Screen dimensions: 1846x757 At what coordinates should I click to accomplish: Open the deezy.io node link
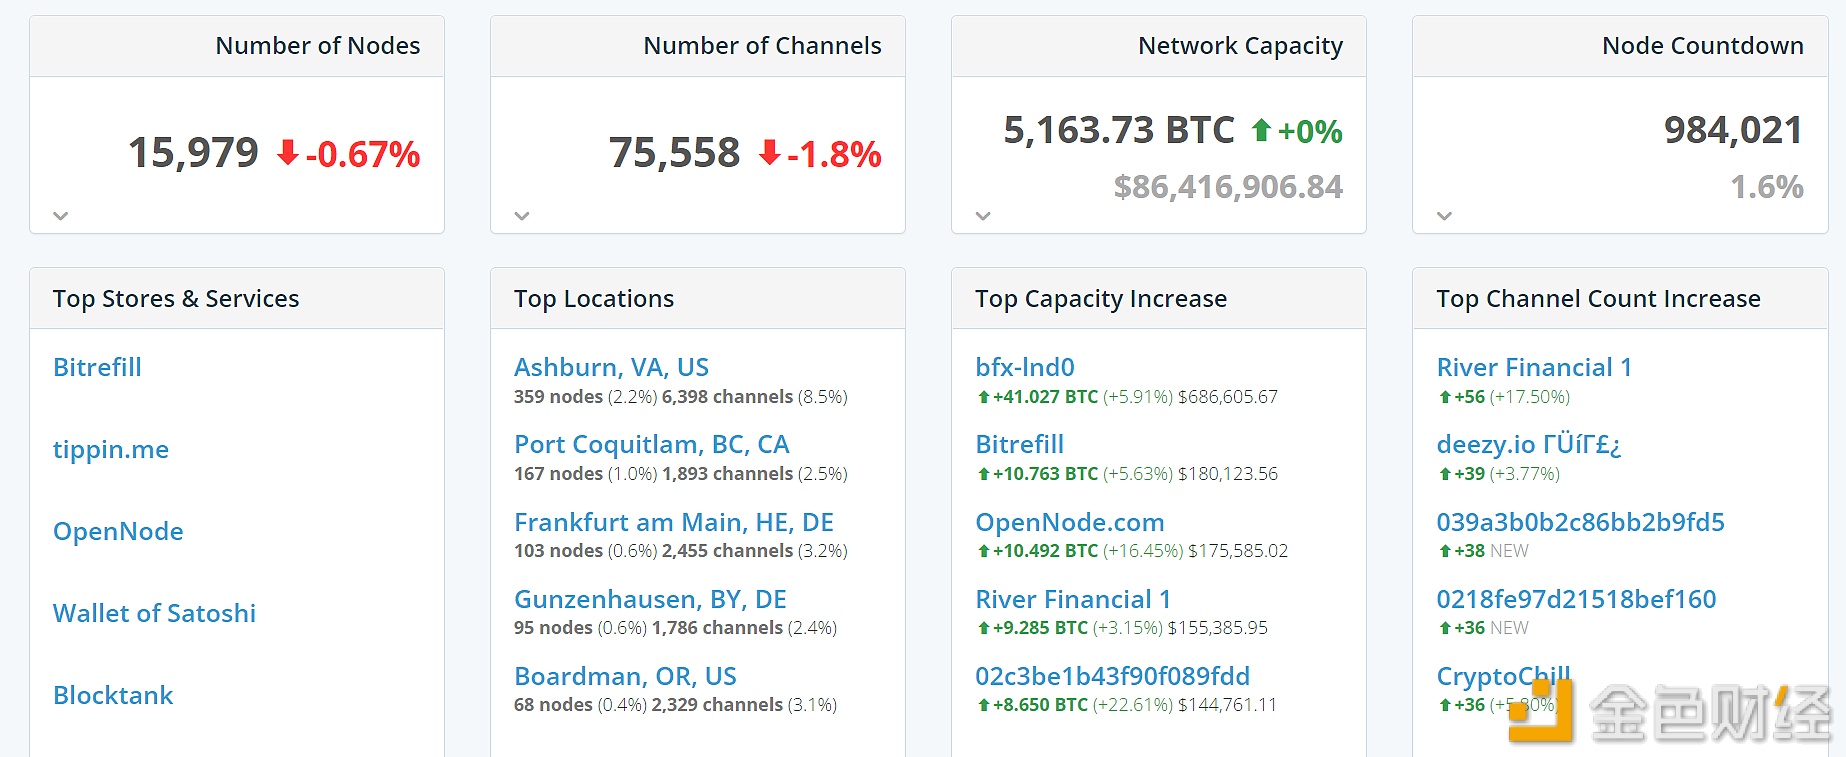(1528, 444)
